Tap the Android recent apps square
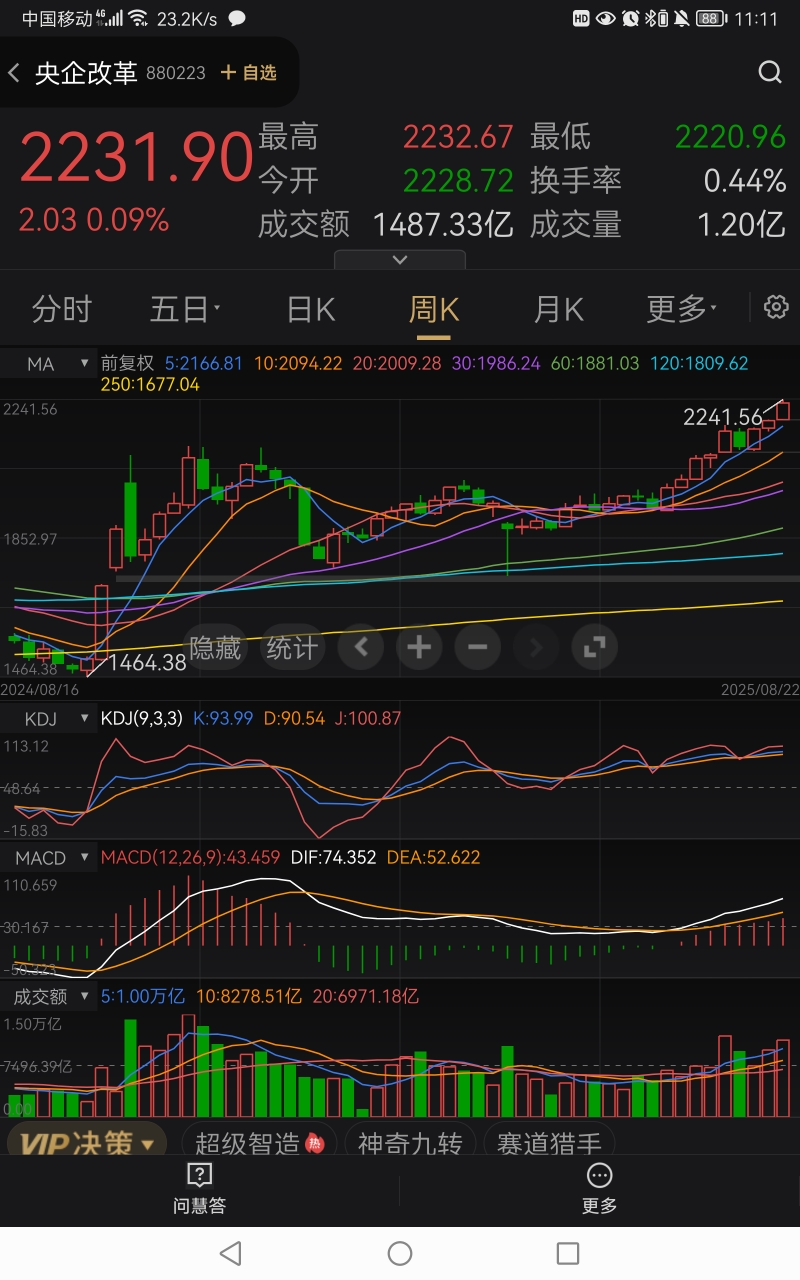Image resolution: width=800 pixels, height=1280 pixels. click(x=568, y=1253)
